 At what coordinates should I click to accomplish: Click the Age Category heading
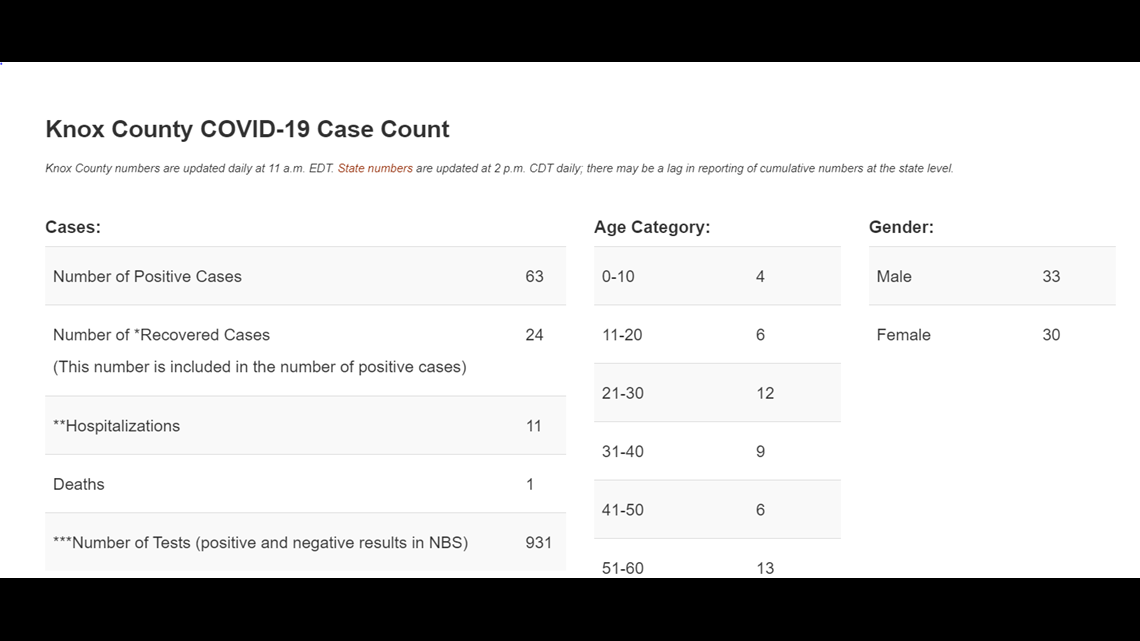pos(652,227)
